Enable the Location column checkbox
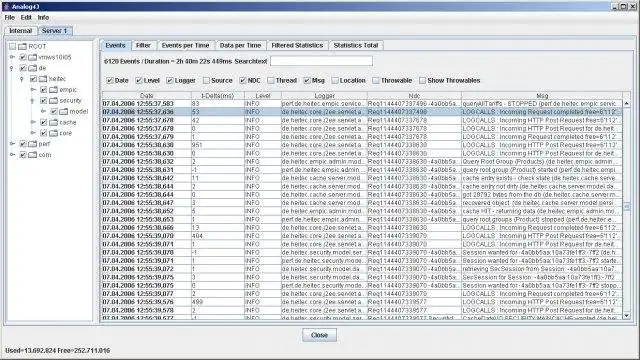This screenshot has height=360, width=640. [335, 80]
